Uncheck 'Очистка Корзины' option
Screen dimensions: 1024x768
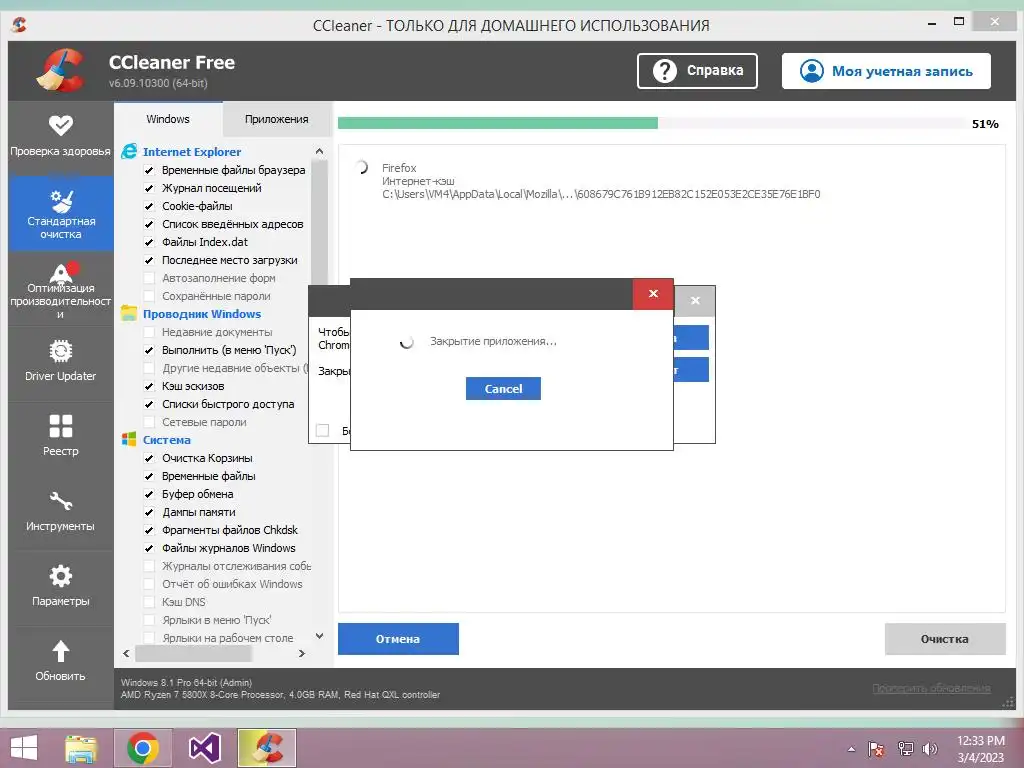tap(149, 458)
